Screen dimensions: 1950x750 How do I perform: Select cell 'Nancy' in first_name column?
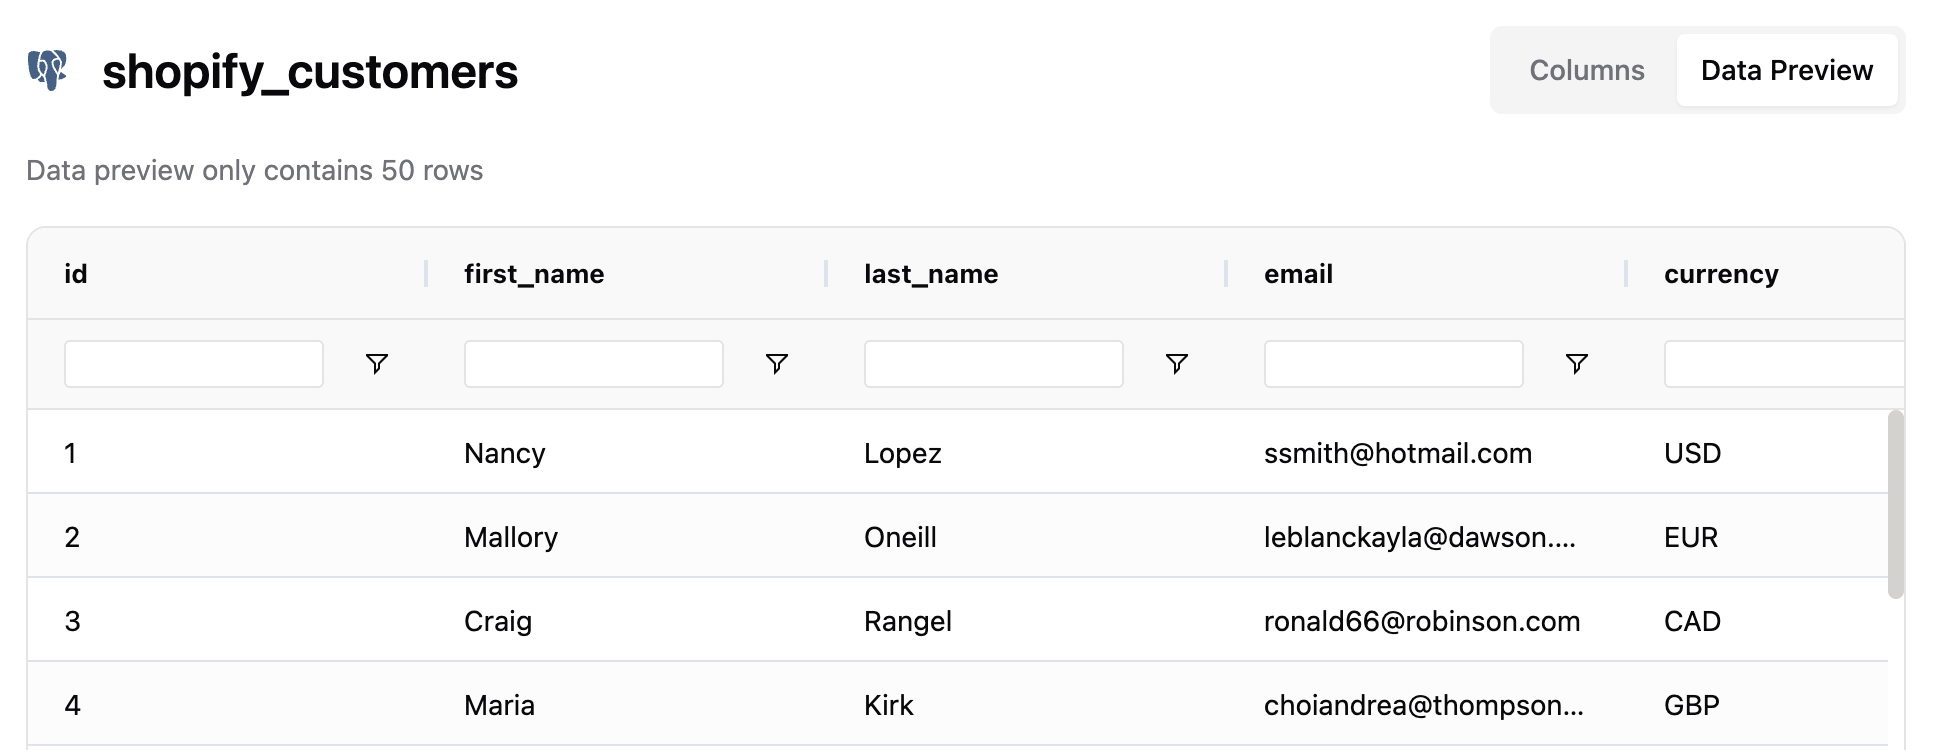click(x=505, y=453)
